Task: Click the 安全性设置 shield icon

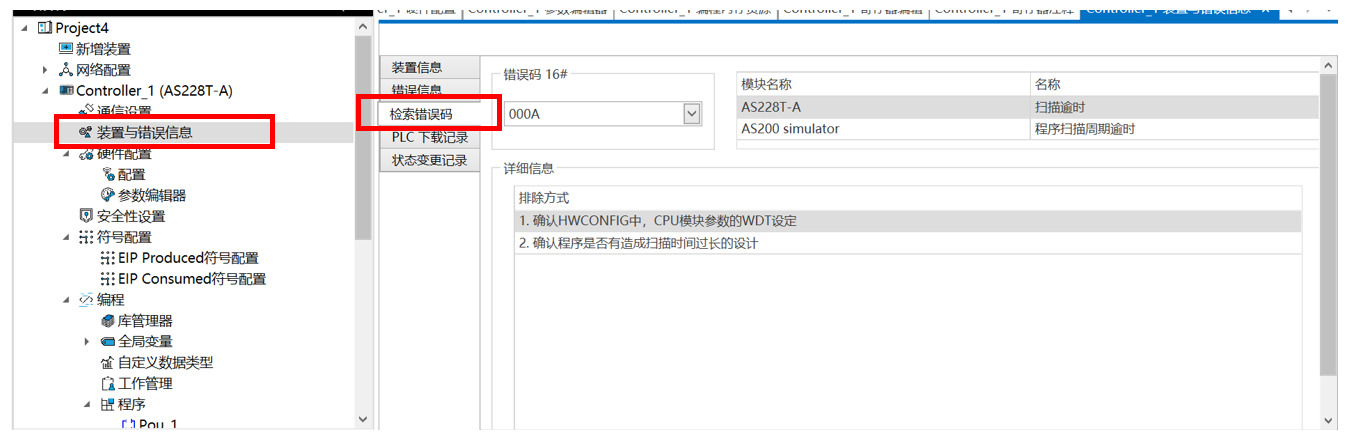Action: coord(86,216)
